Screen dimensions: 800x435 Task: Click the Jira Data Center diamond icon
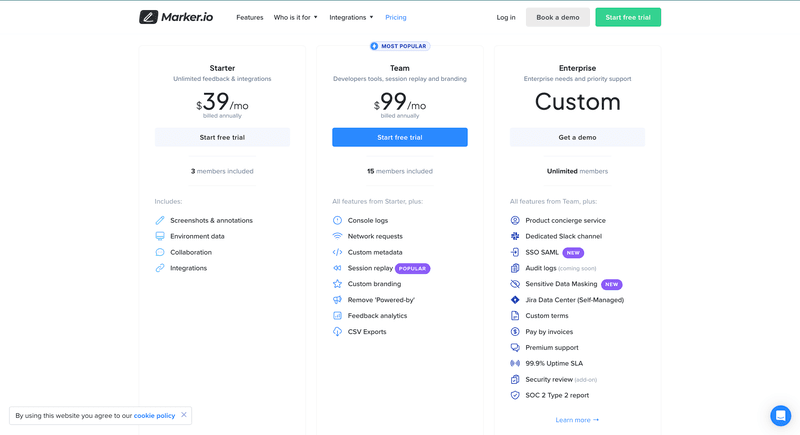(x=515, y=300)
